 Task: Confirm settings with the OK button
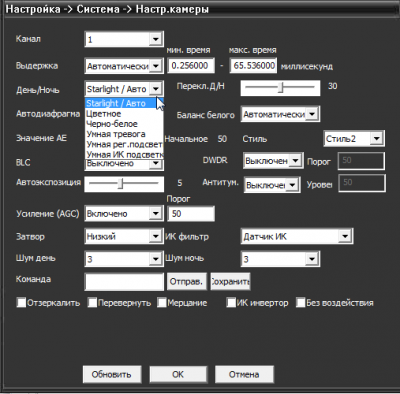click(x=178, y=374)
